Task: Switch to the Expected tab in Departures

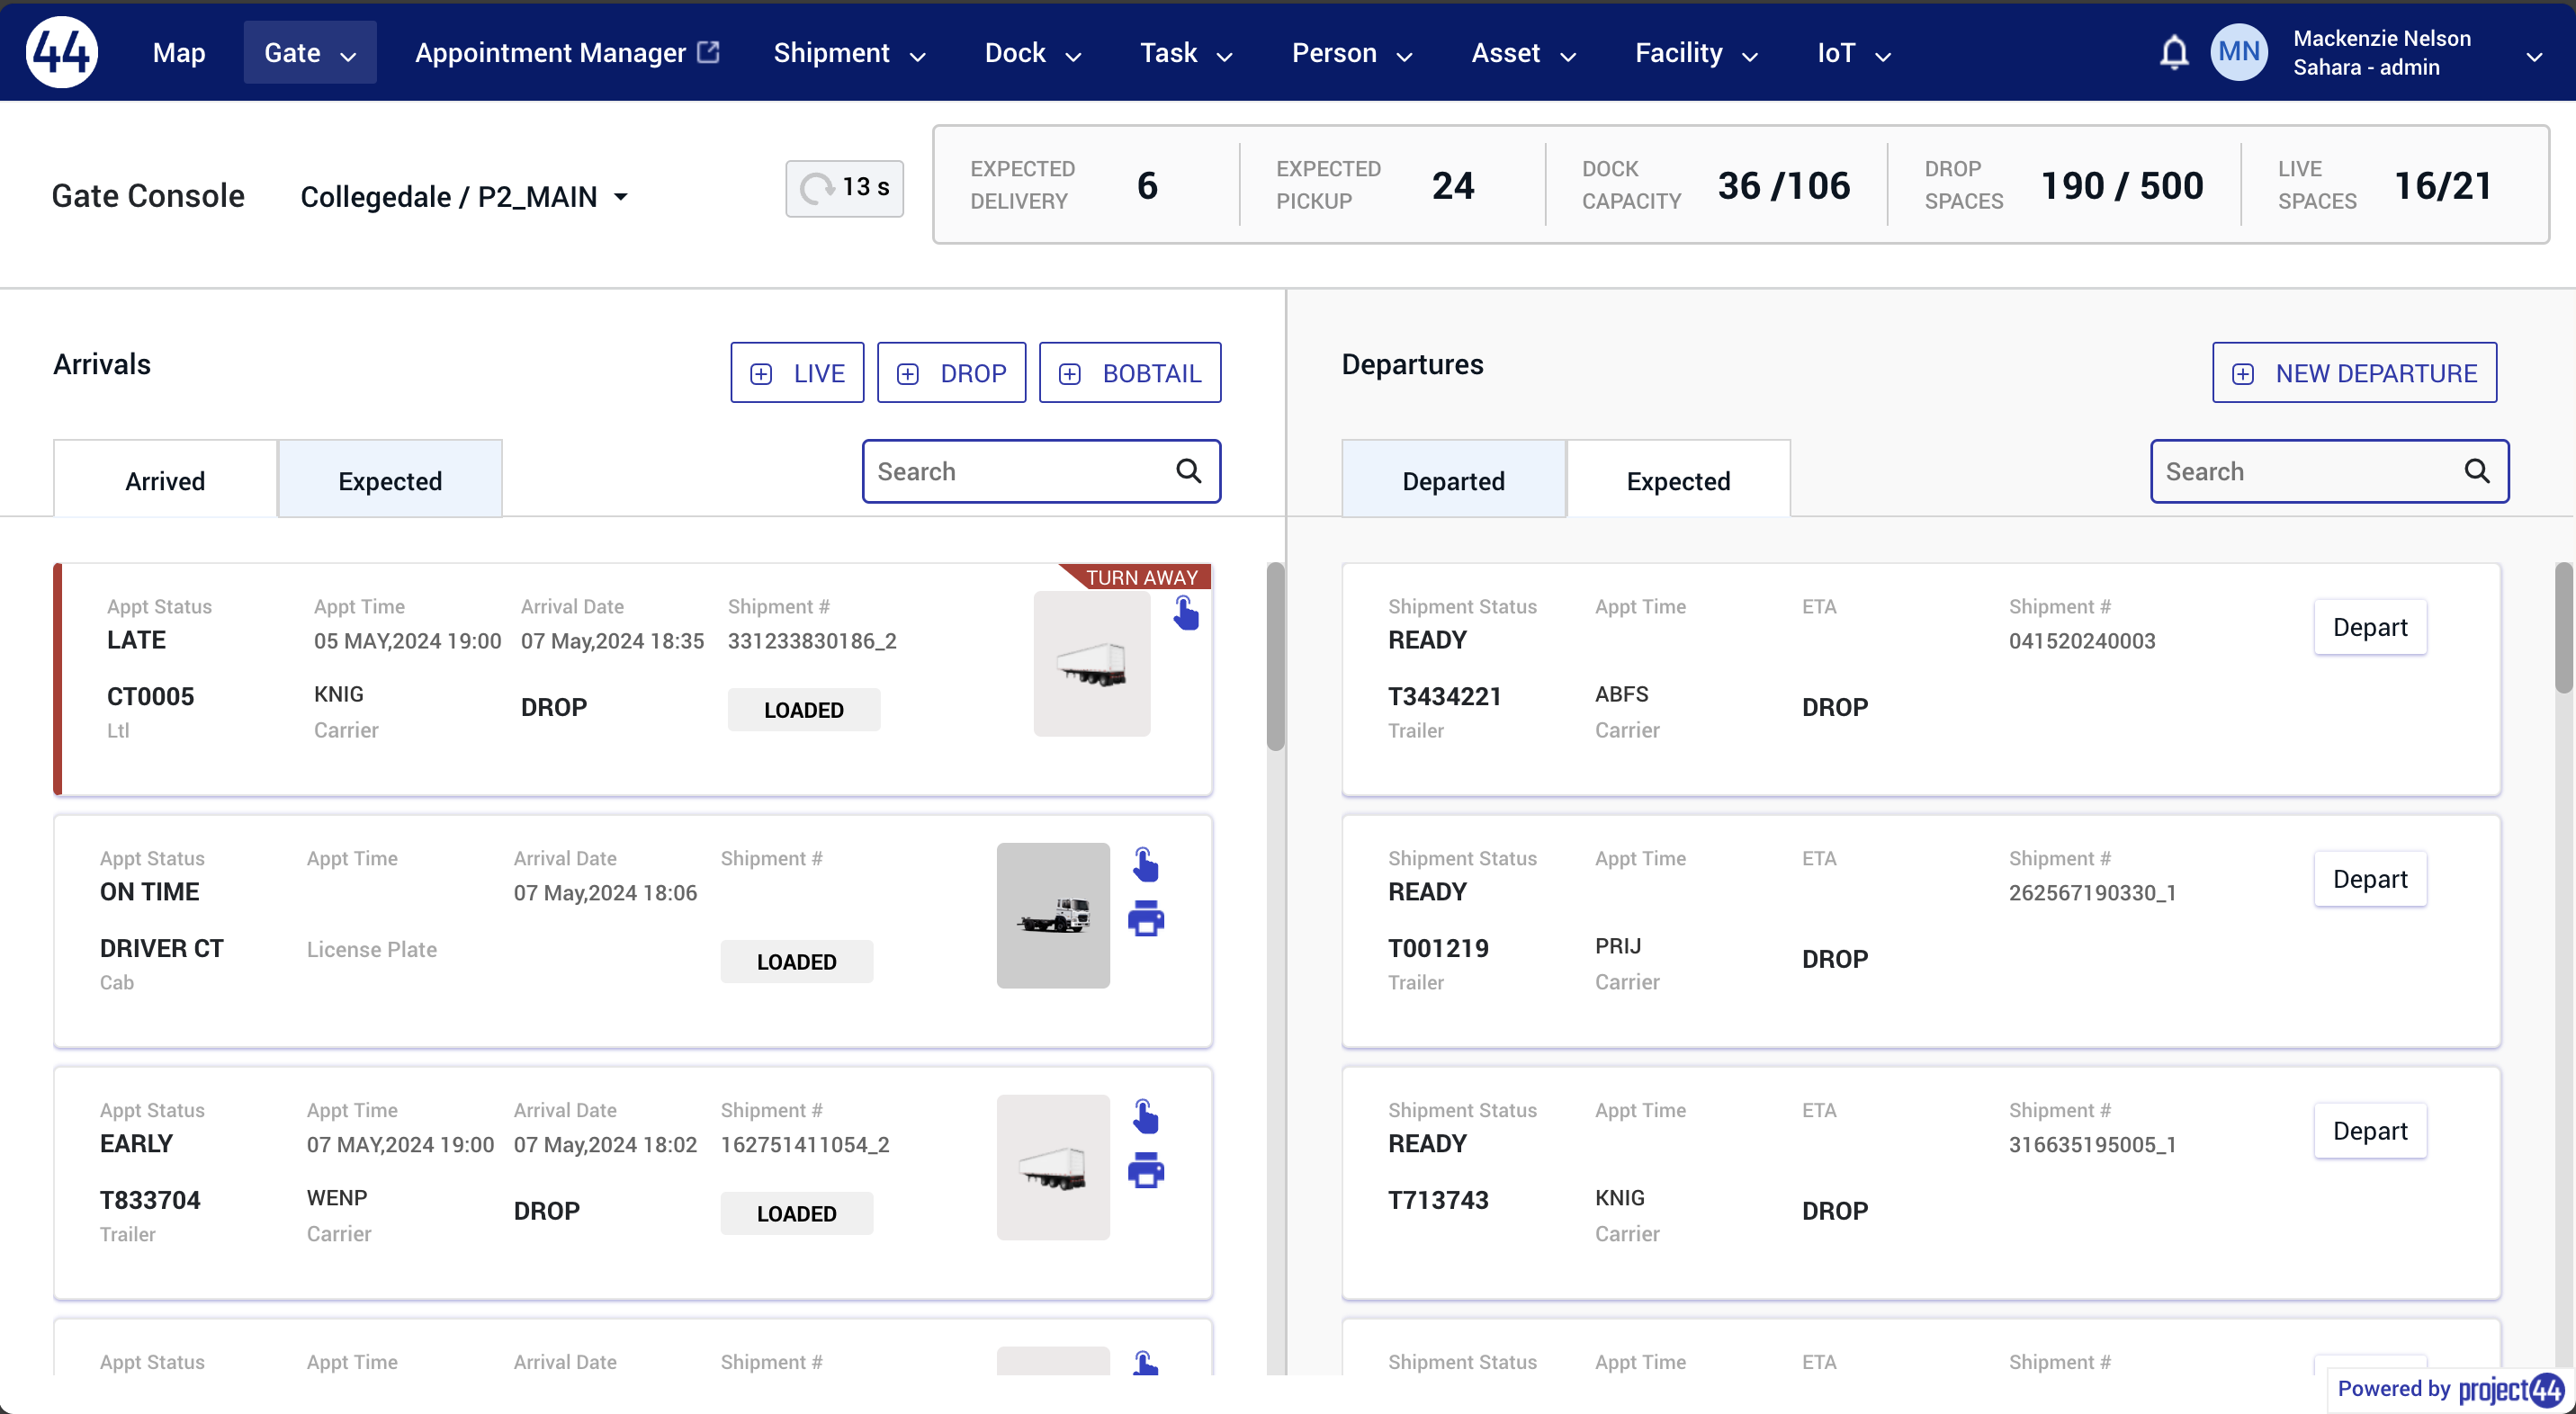Action: tap(1678, 480)
